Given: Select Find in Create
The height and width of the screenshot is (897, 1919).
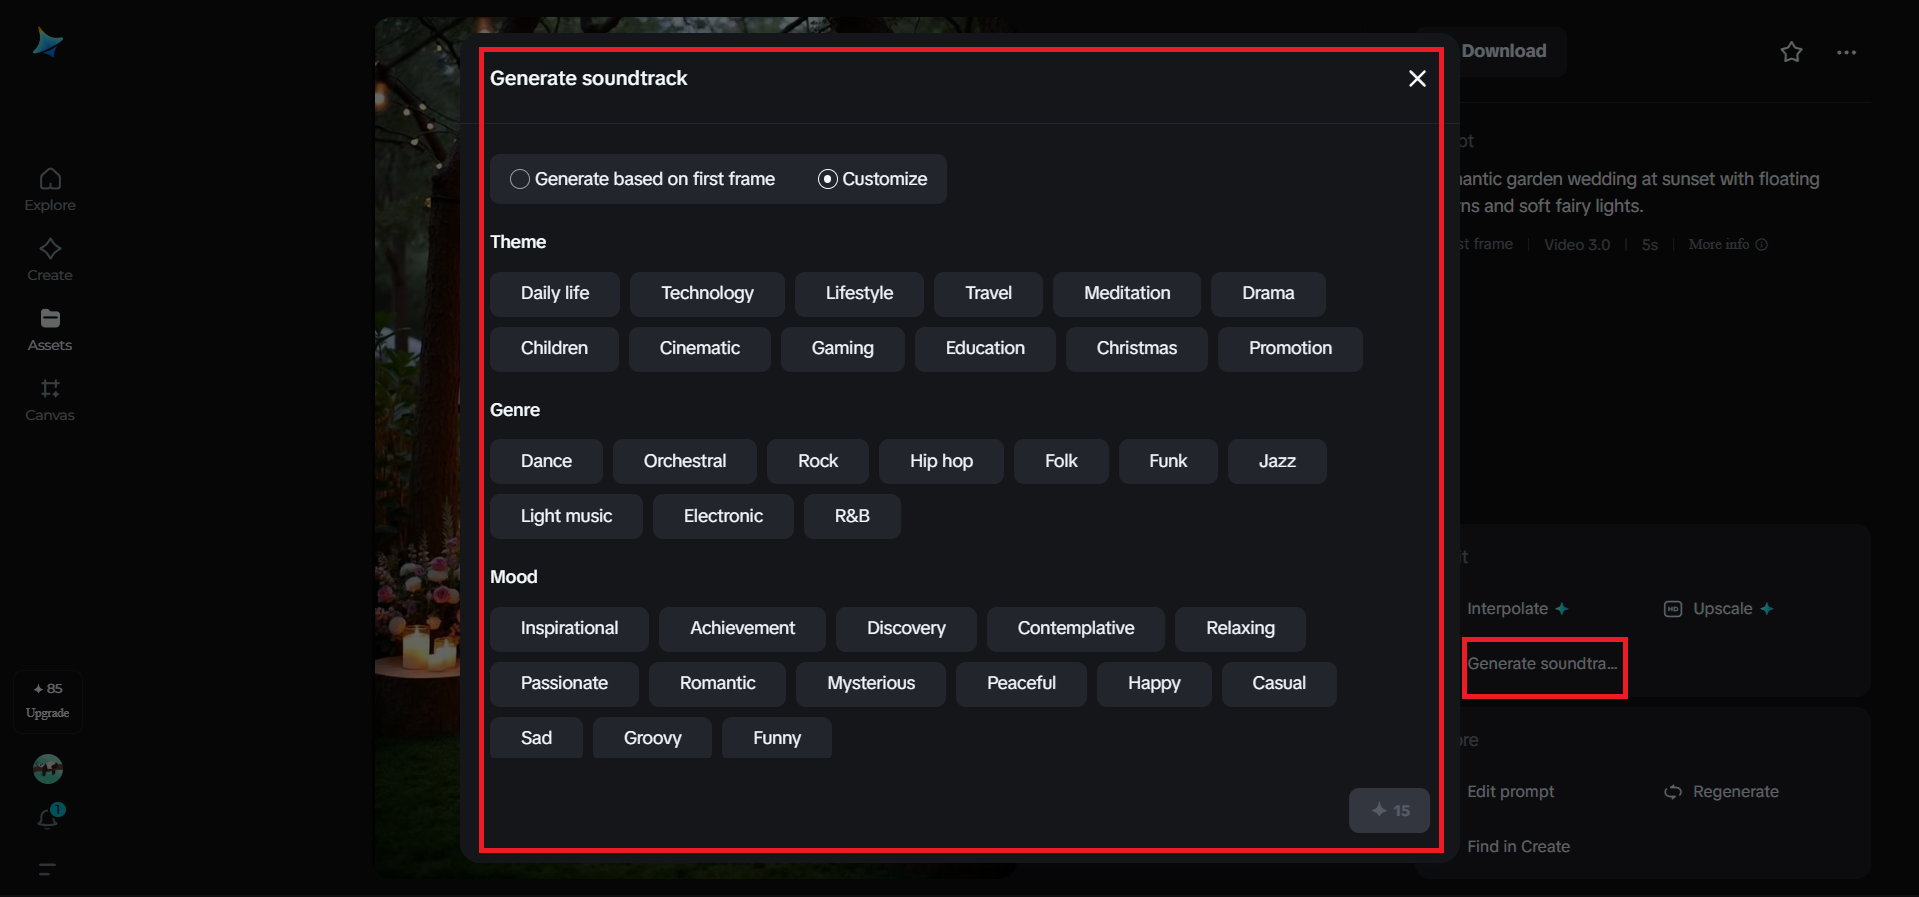Looking at the screenshot, I should [1518, 846].
